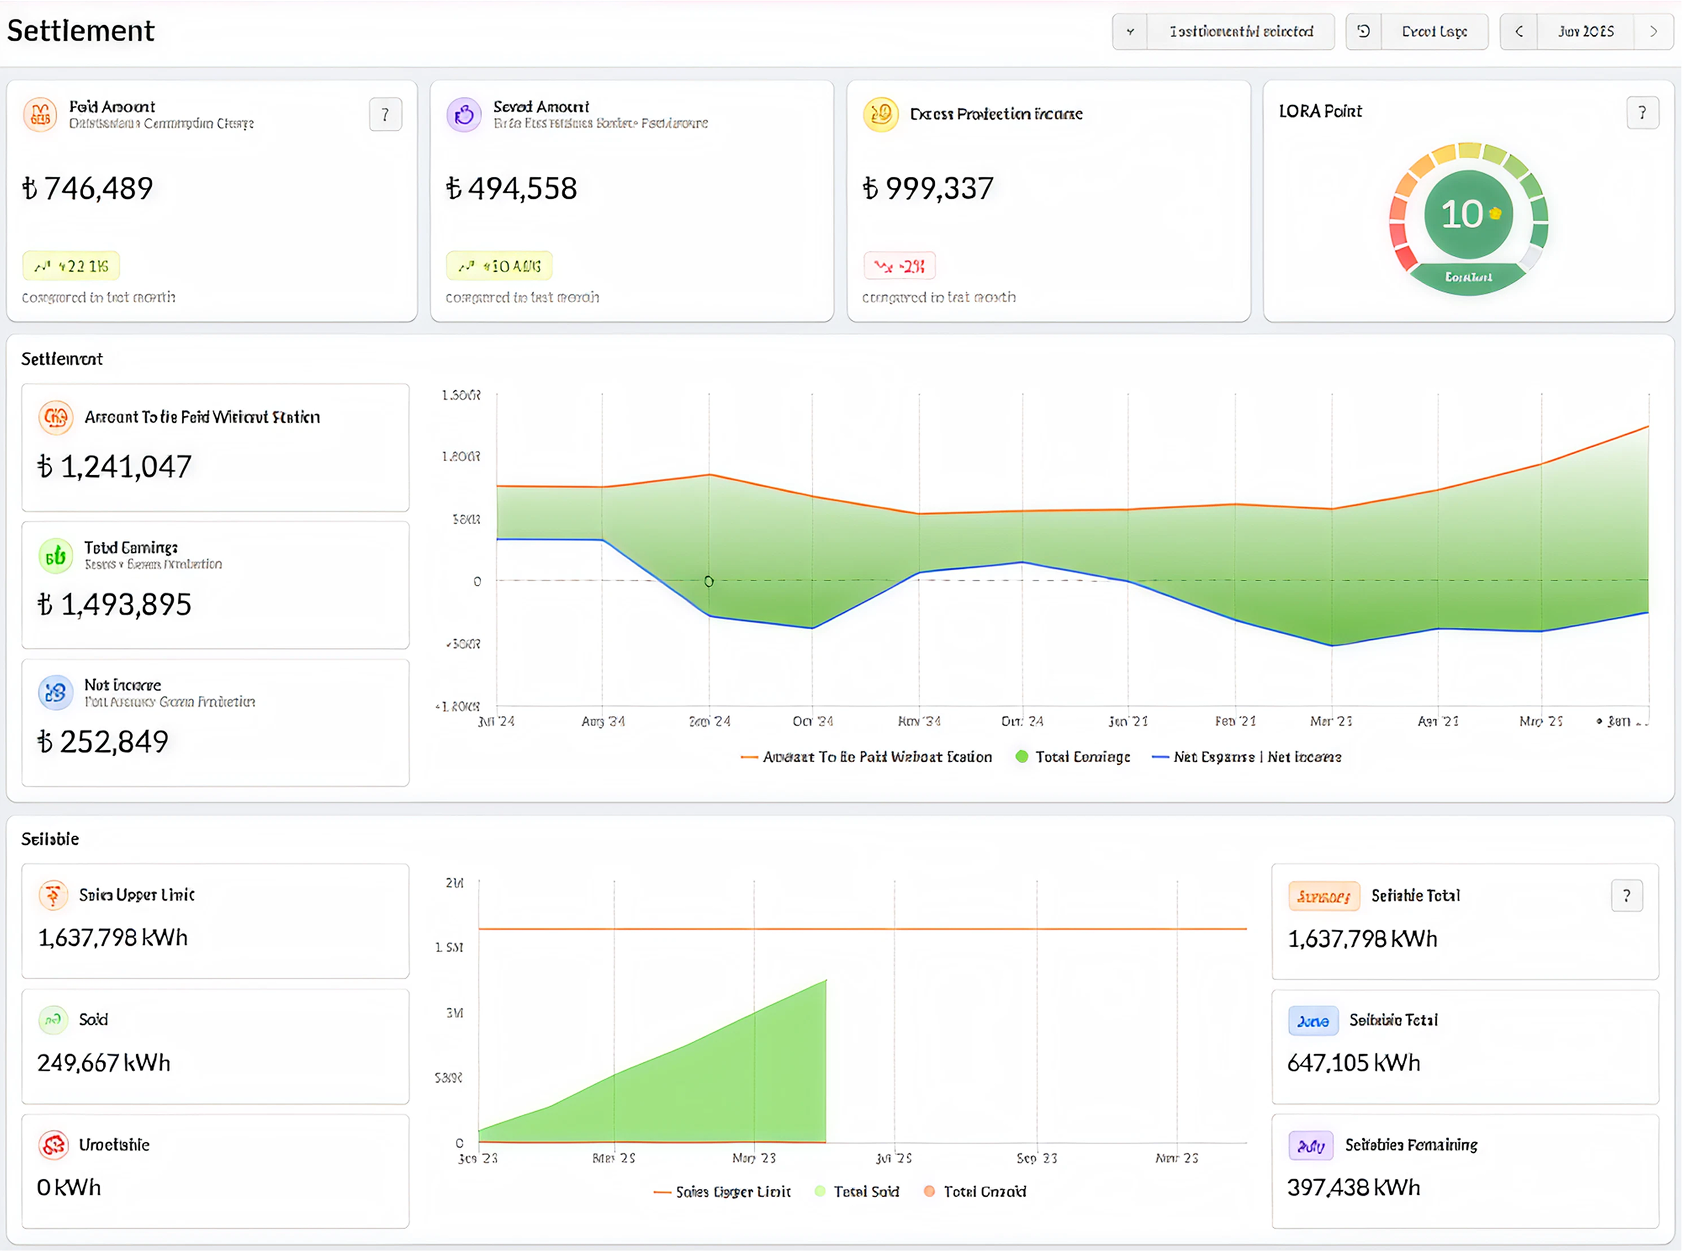This screenshot has width=1682, height=1251.
Task: Click the blue Net Income icon
Action: 56,693
